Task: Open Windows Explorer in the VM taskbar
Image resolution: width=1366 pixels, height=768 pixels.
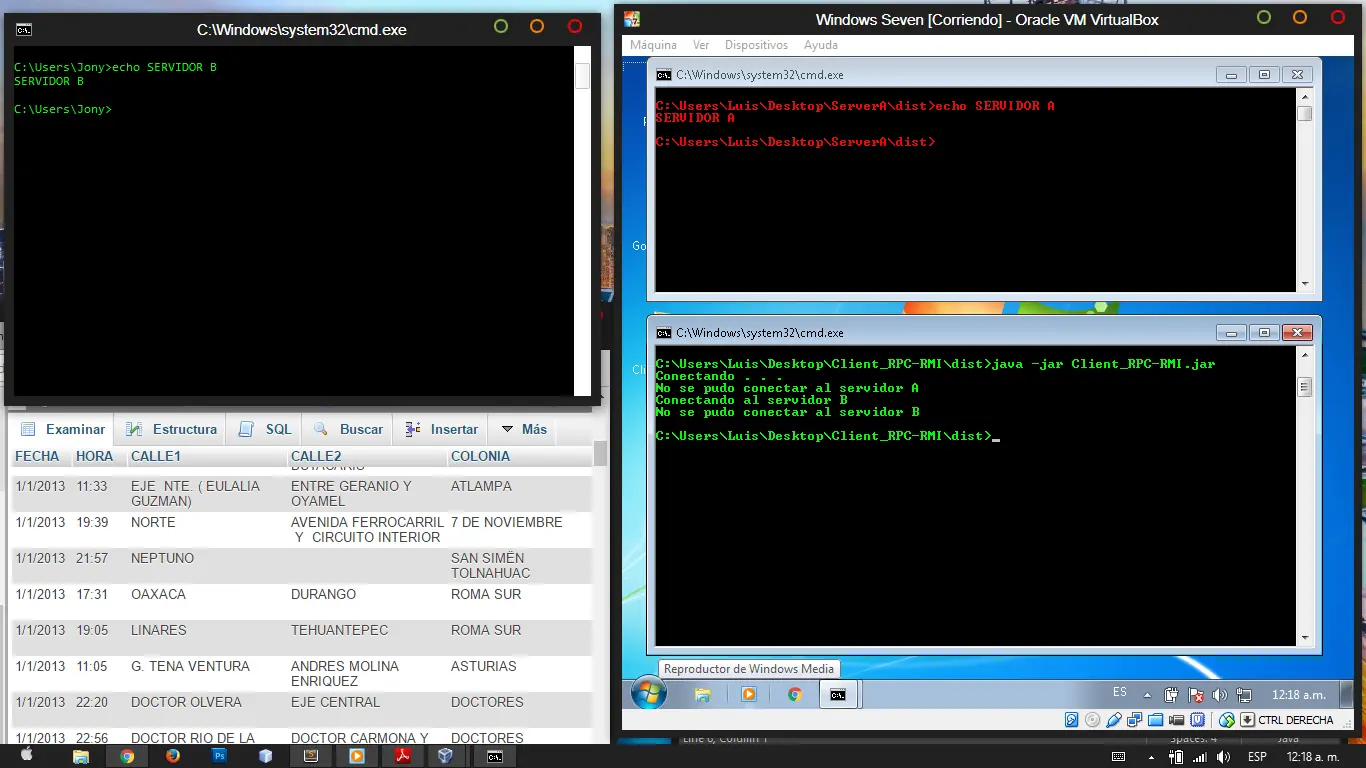Action: 703,694
